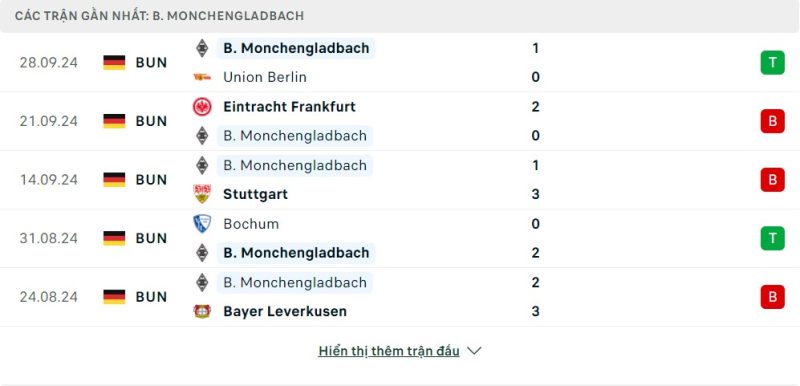Click the BUN league label on 31.08.24

[x=152, y=238]
